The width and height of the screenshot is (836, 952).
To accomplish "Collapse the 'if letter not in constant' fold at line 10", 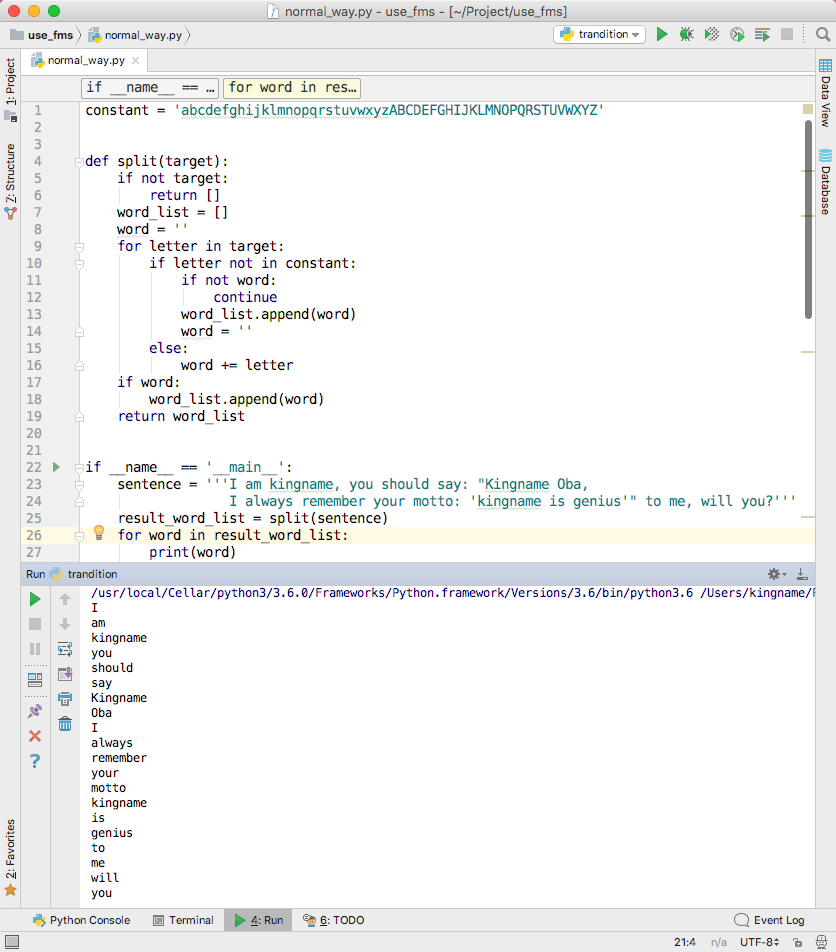I will pos(79,264).
